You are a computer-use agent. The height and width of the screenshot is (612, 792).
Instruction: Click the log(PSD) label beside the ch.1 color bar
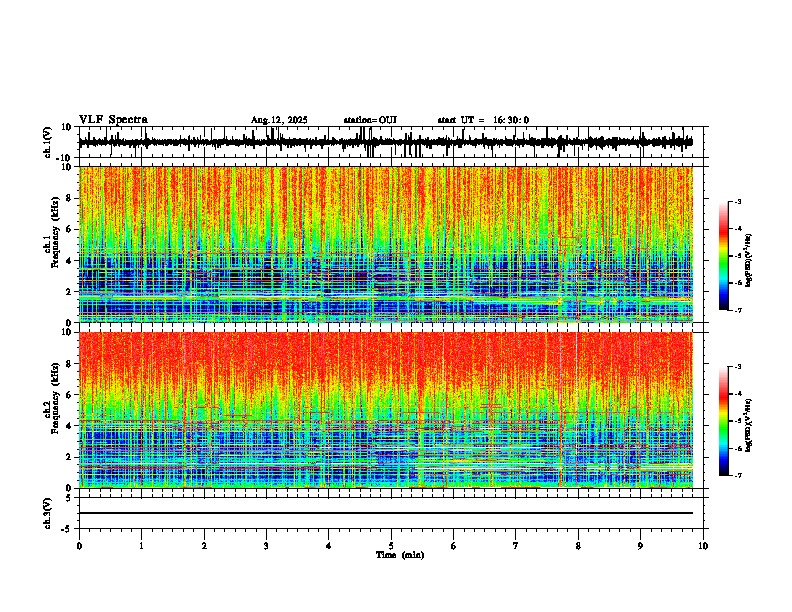(749, 261)
